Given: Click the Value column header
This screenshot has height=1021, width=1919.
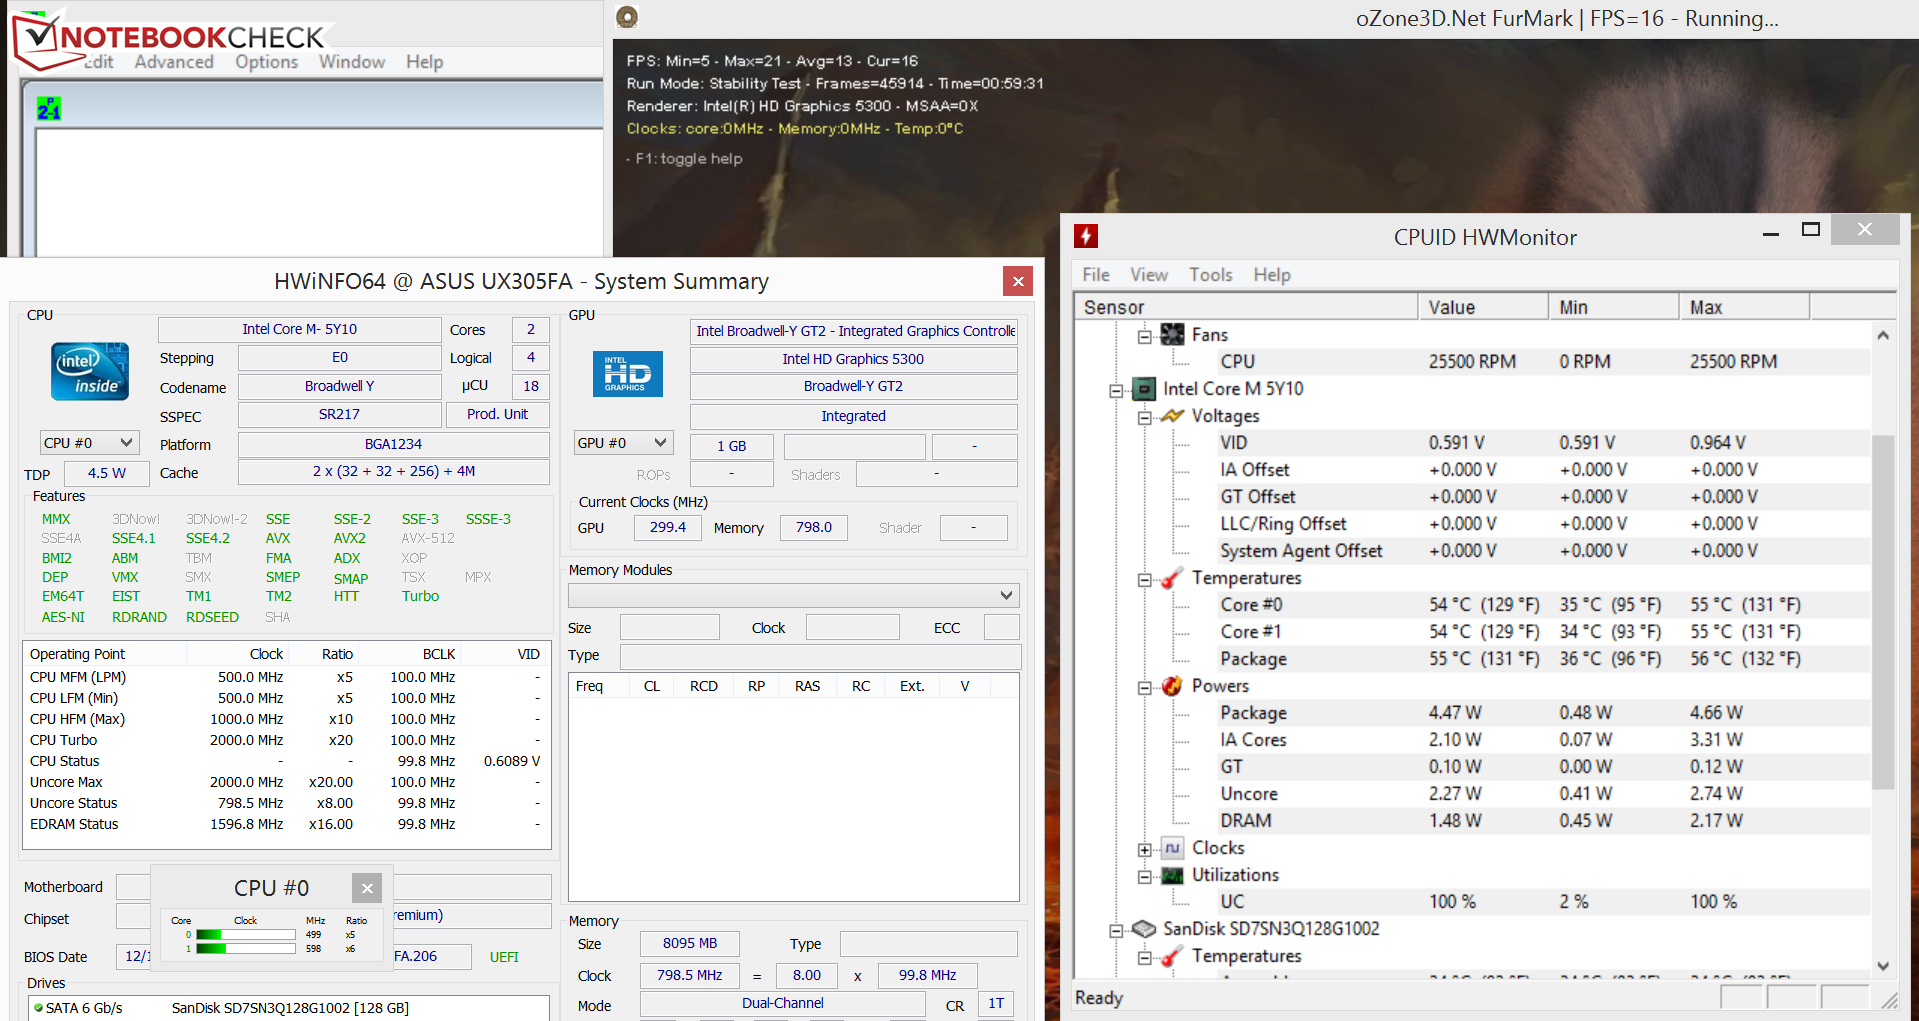Looking at the screenshot, I should click(x=1483, y=307).
